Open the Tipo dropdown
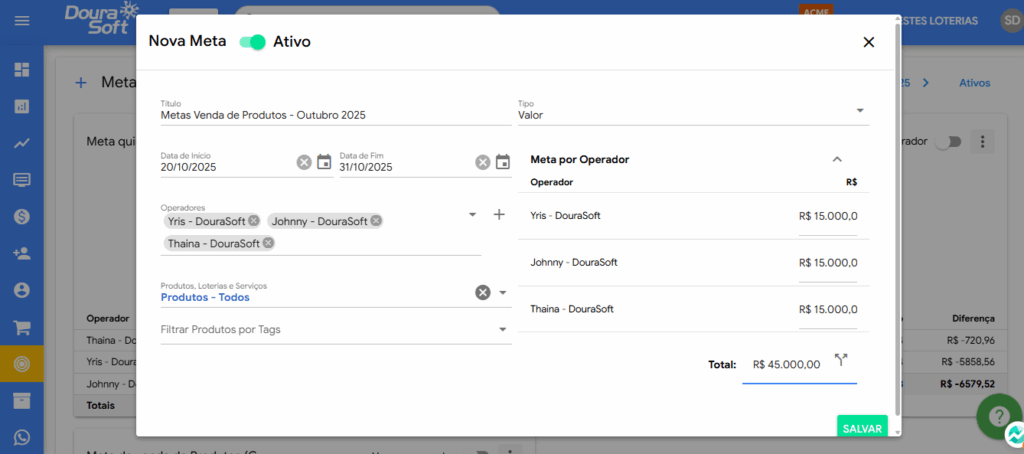The width and height of the screenshot is (1024, 454). 860,111
